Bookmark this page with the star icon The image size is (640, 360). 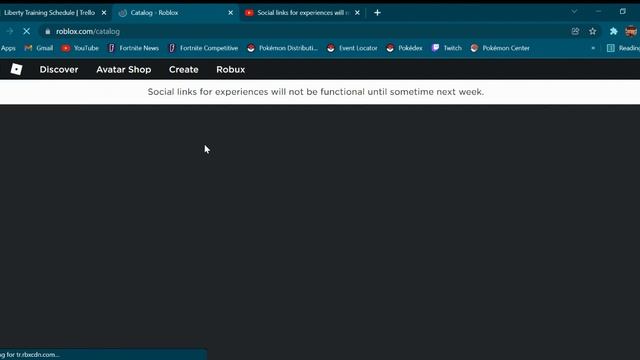tap(593, 31)
